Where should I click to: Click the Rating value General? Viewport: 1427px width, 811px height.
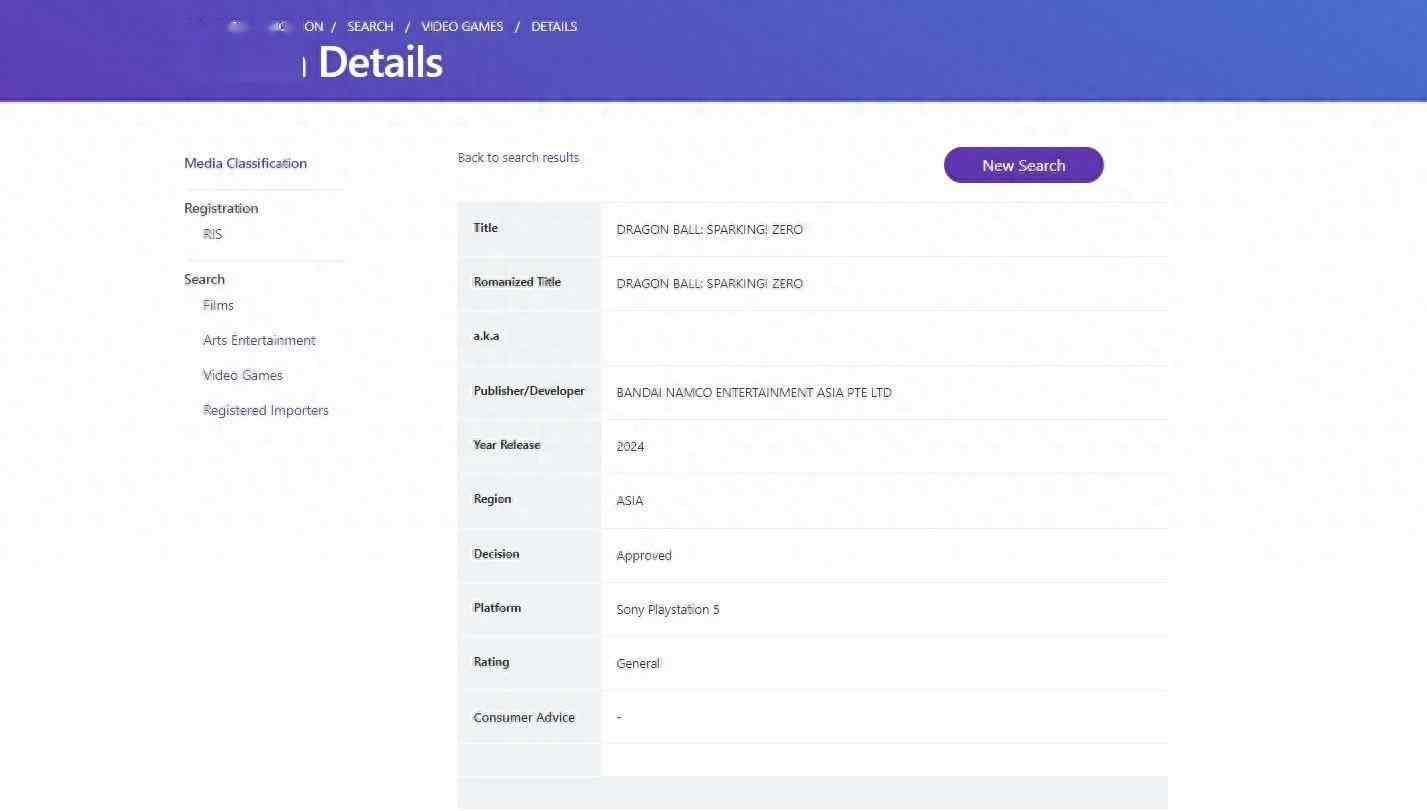click(638, 663)
